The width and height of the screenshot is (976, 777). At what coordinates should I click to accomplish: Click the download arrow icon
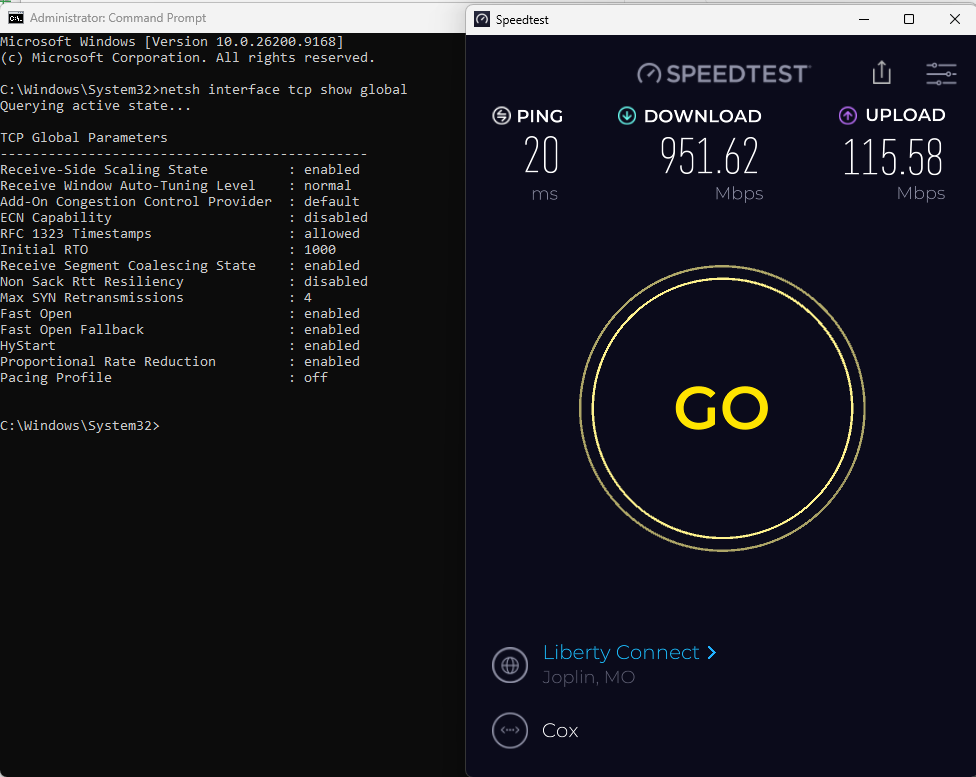627,116
